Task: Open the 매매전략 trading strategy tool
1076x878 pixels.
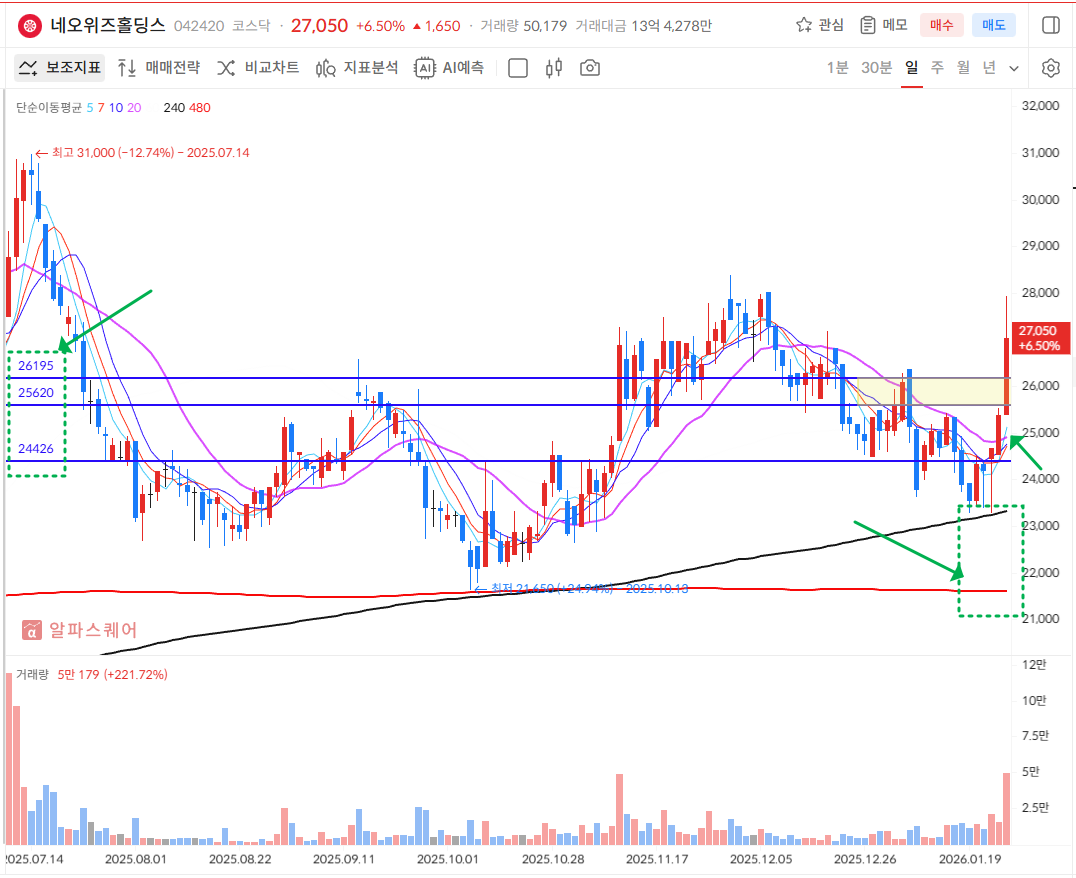Action: (x=158, y=68)
